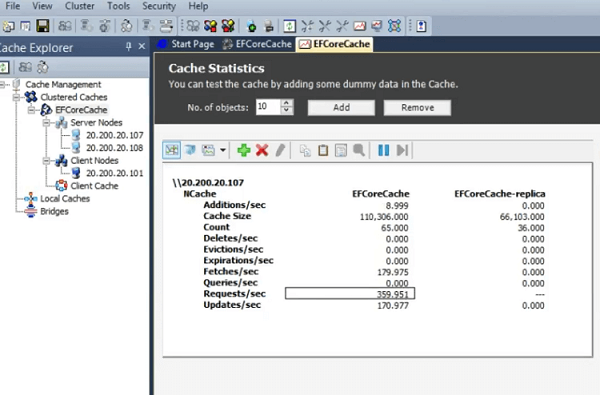Increase No. of objects with up arrow
600x395 pixels.
(287, 103)
